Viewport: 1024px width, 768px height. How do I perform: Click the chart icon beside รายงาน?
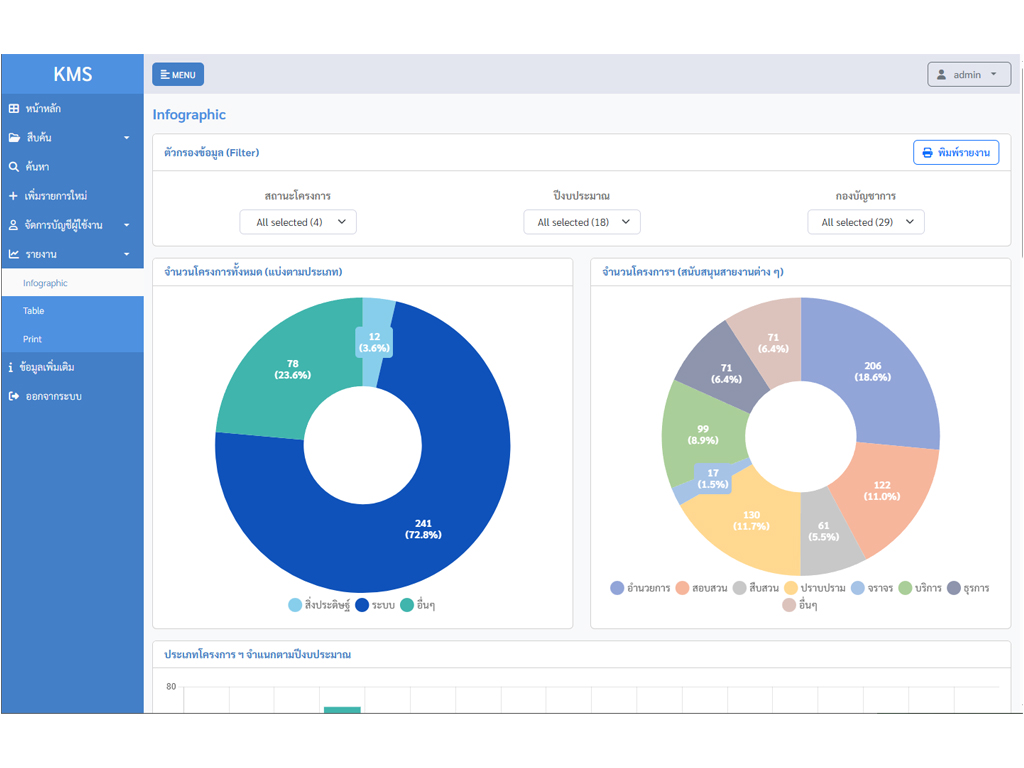coord(14,254)
